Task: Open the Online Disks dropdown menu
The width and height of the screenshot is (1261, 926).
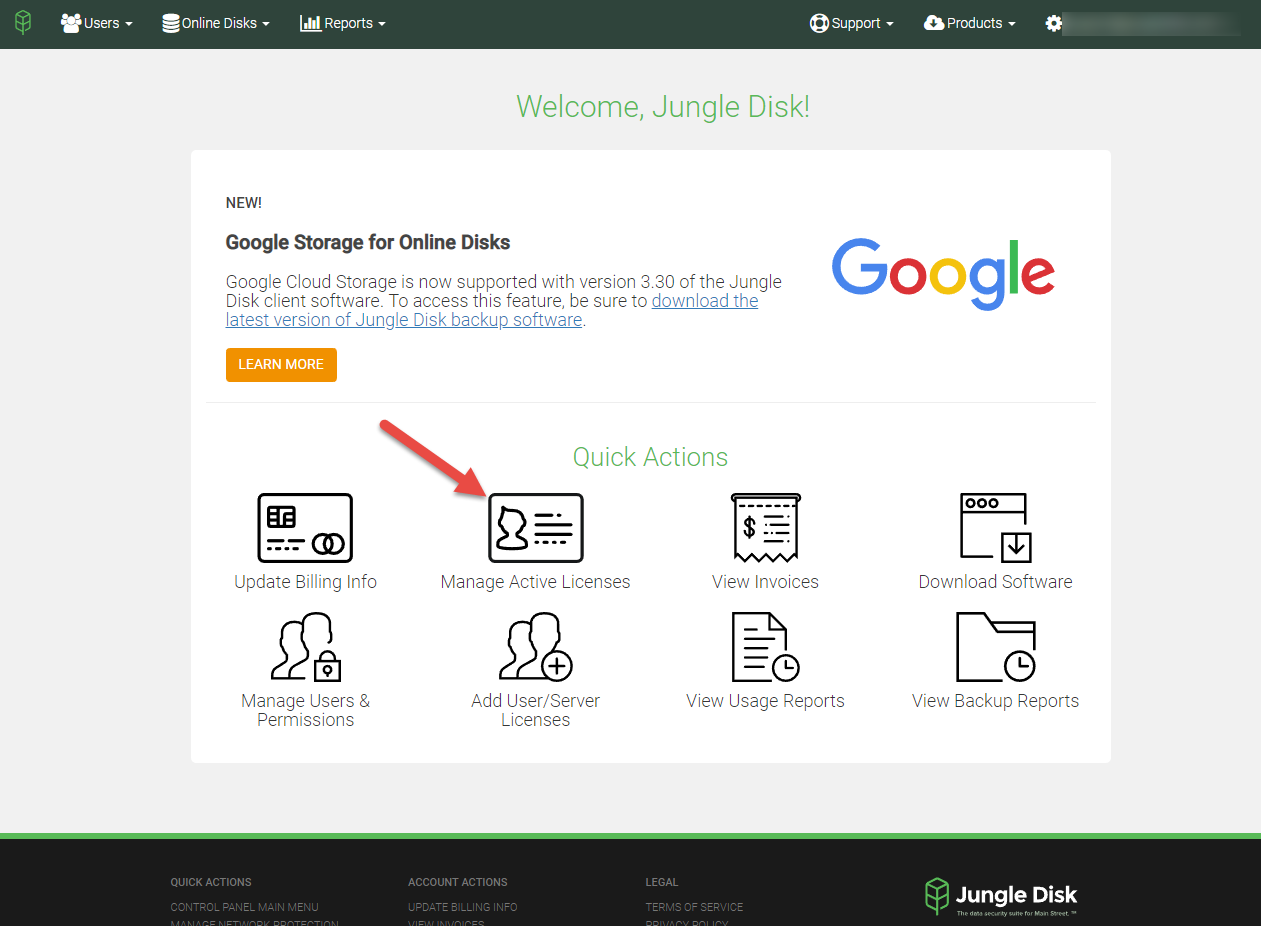Action: pyautogui.click(x=216, y=23)
